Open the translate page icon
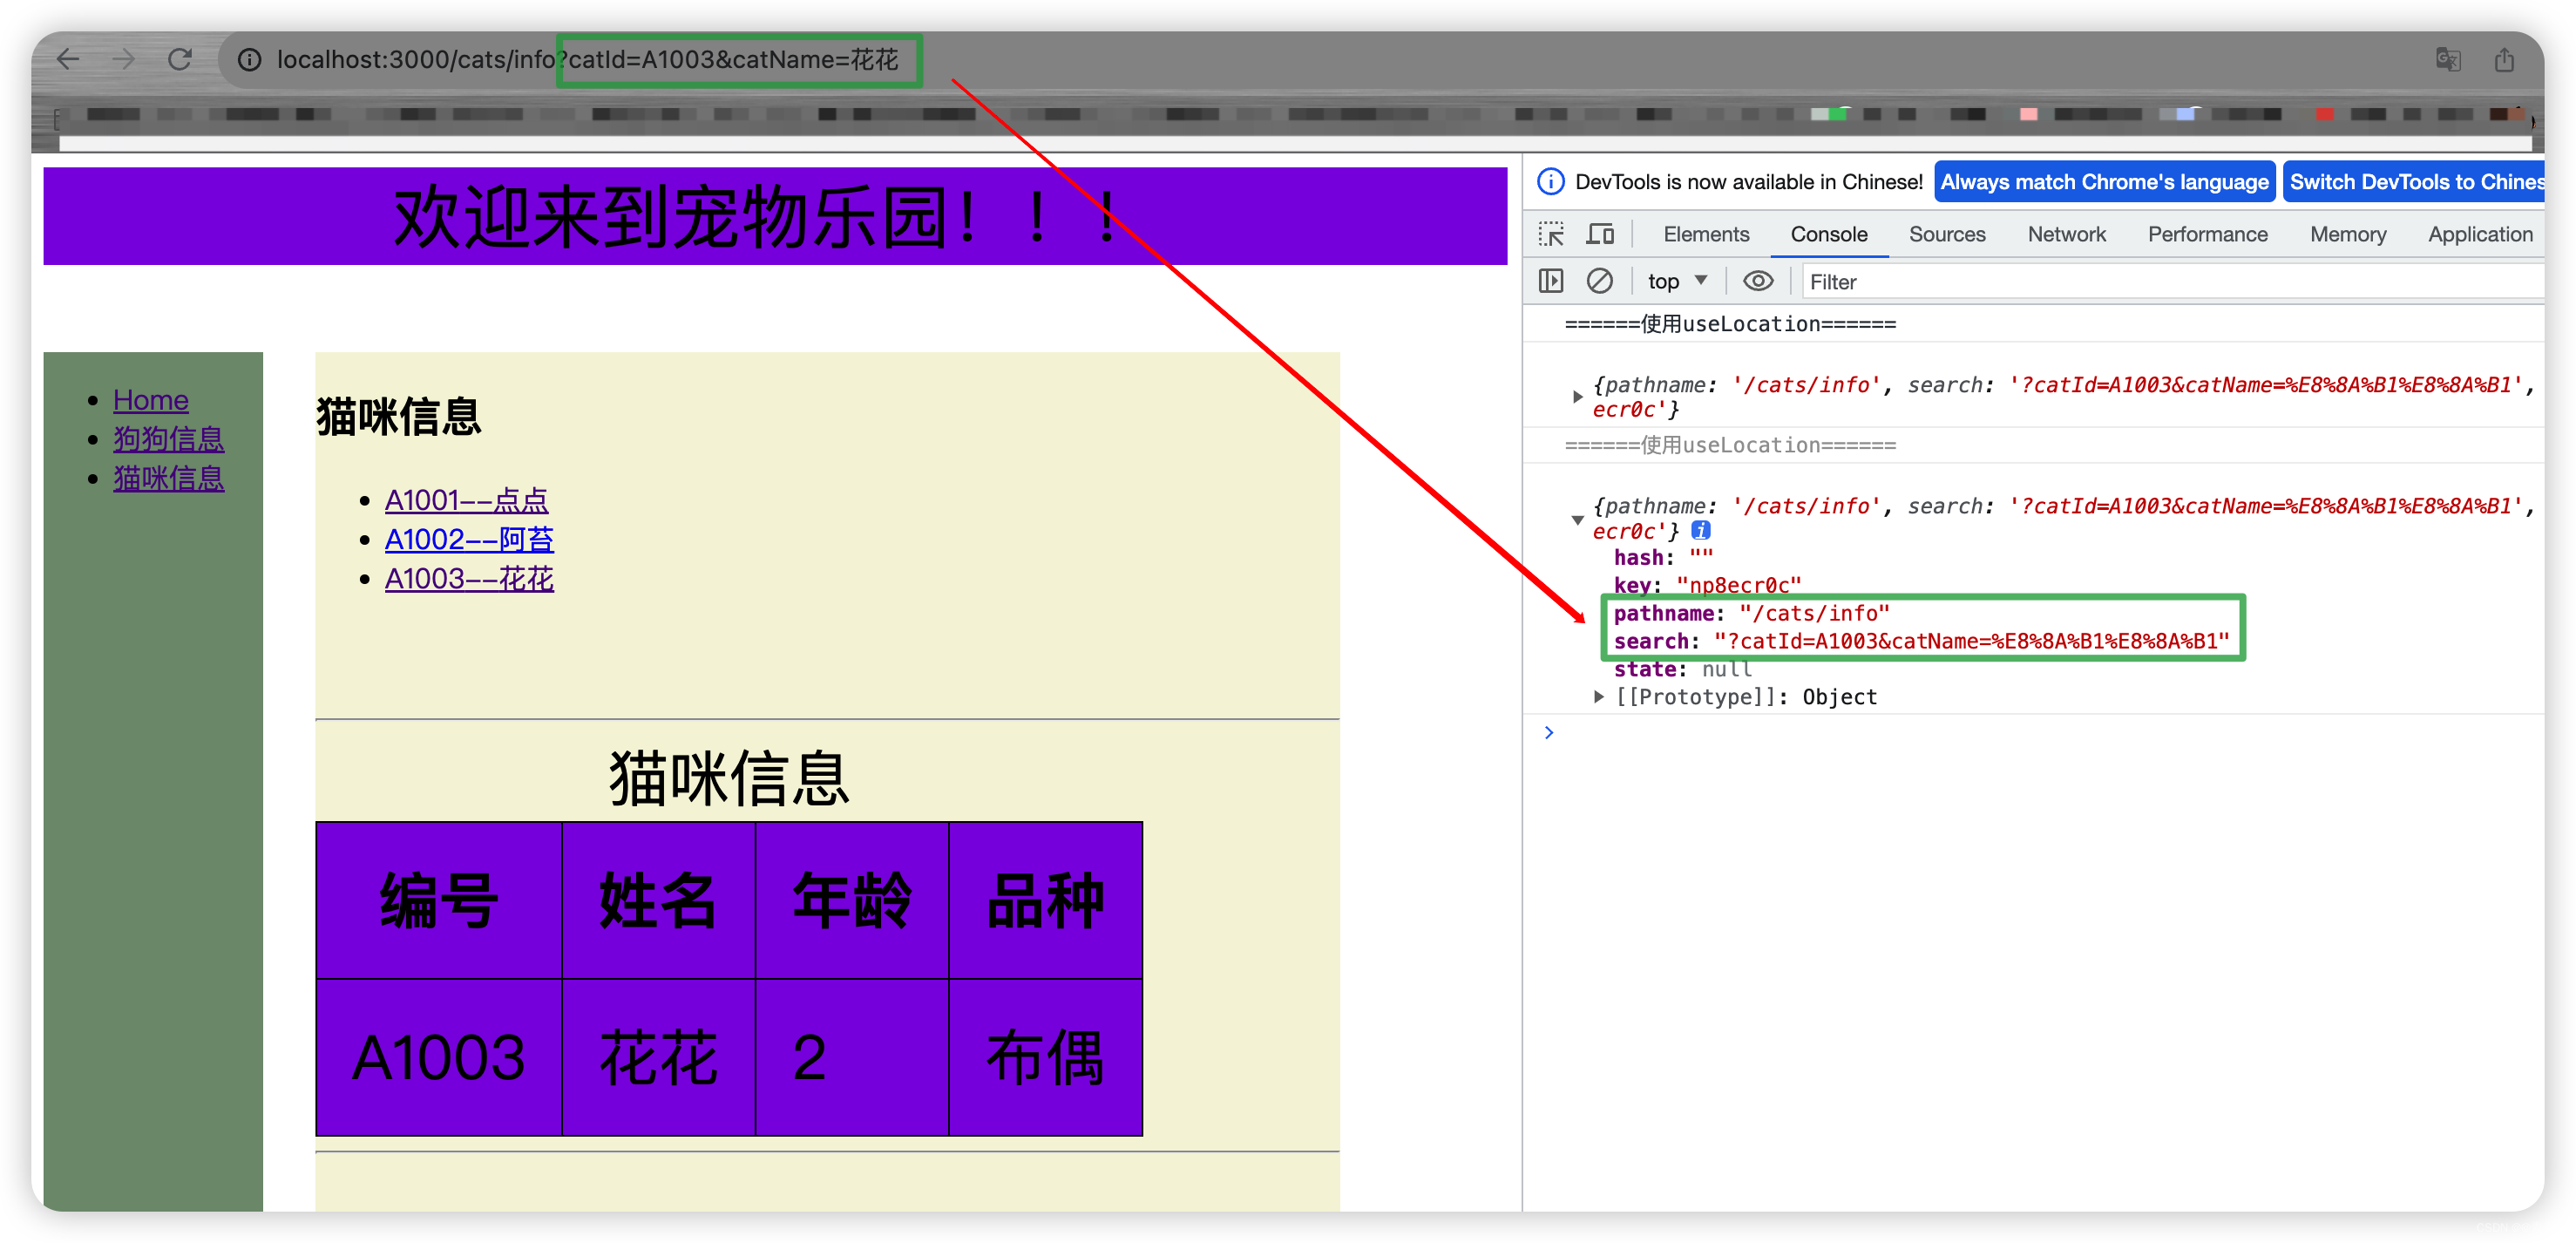Screen dimensions: 2576x1243 point(2447,60)
